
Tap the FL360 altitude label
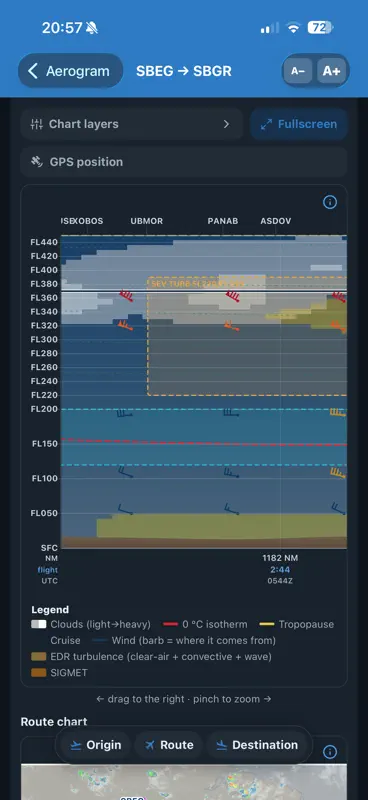[x=44, y=297]
